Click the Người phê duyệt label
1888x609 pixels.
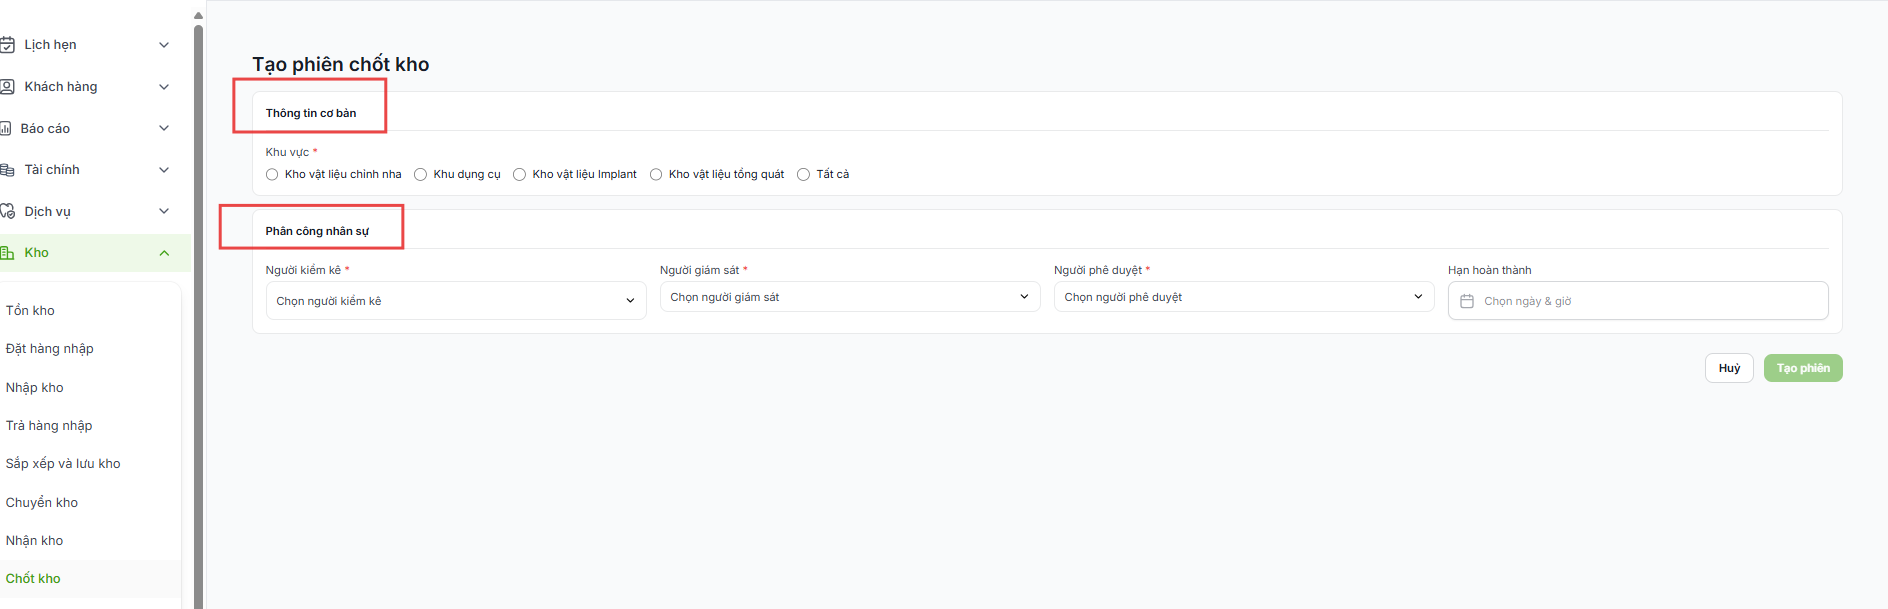1098,270
